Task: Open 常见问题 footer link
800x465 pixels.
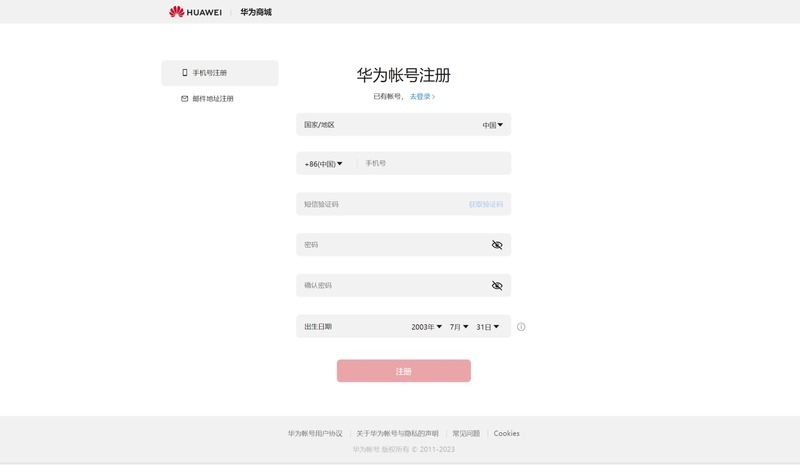Action: [x=466, y=433]
